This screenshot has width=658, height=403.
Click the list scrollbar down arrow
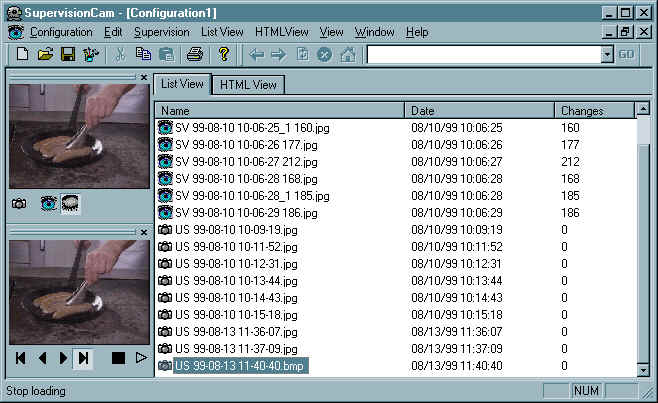pos(643,369)
